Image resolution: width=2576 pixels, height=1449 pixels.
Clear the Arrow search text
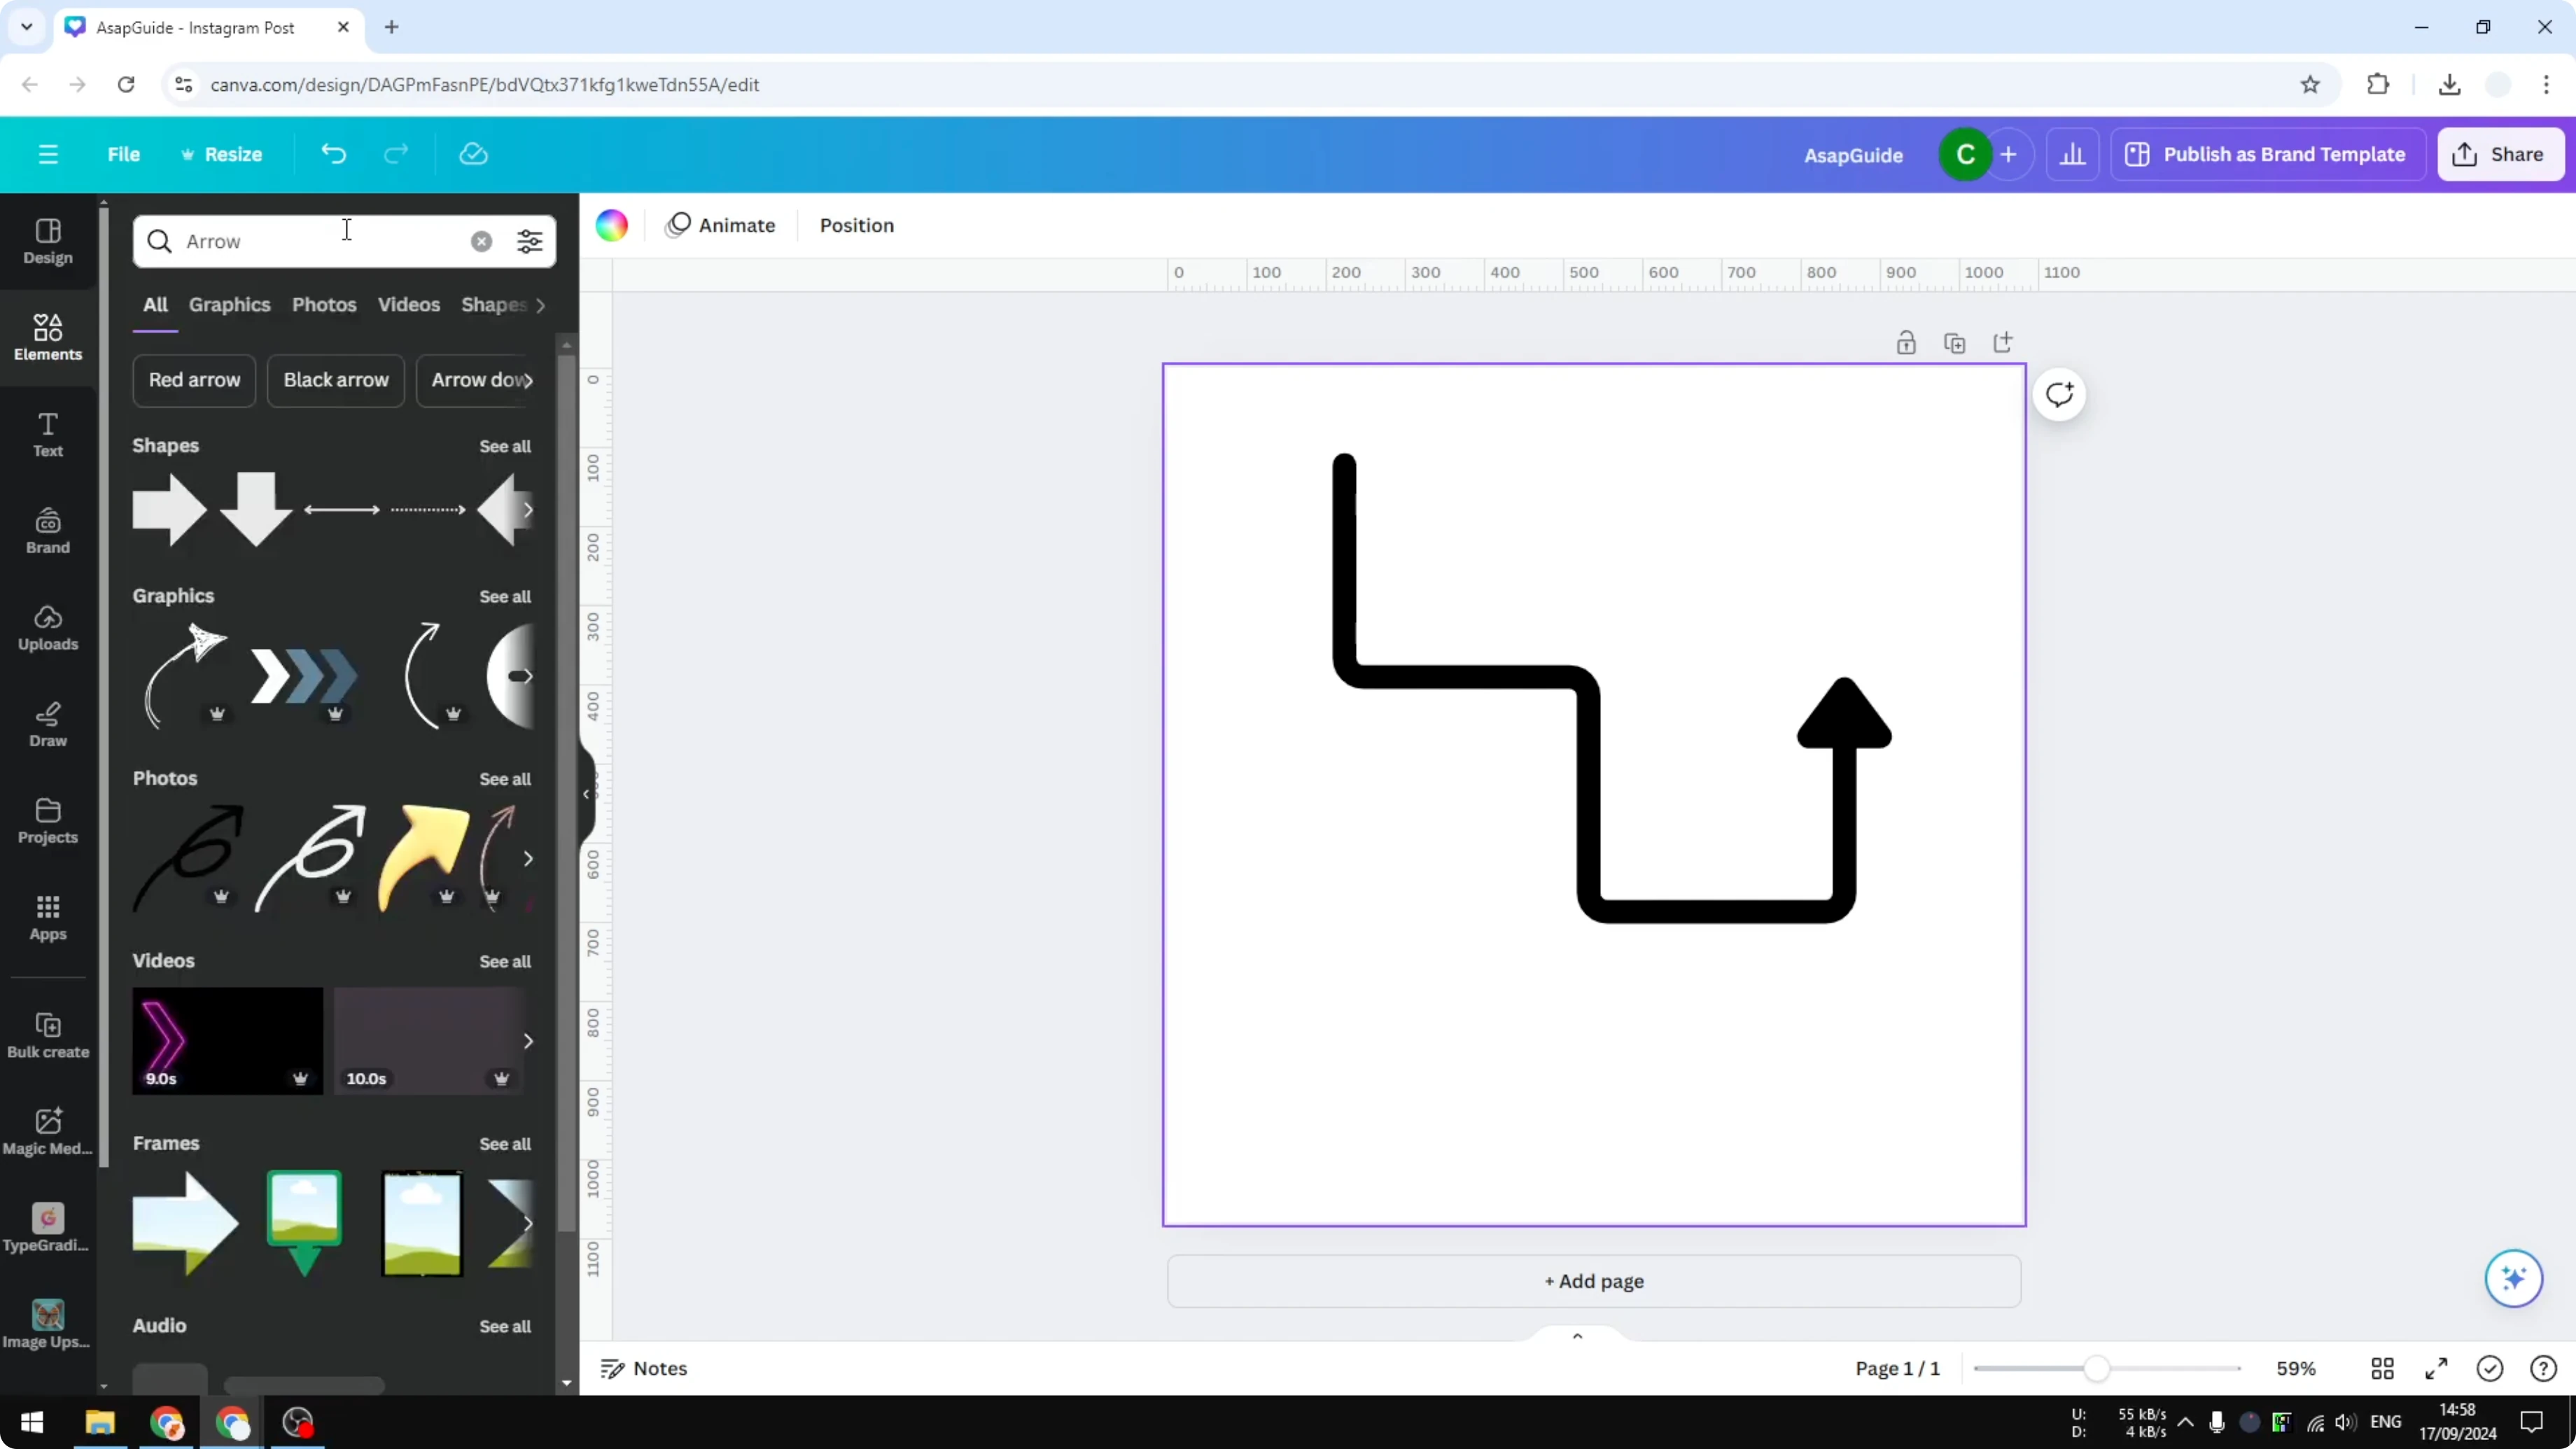tap(482, 241)
